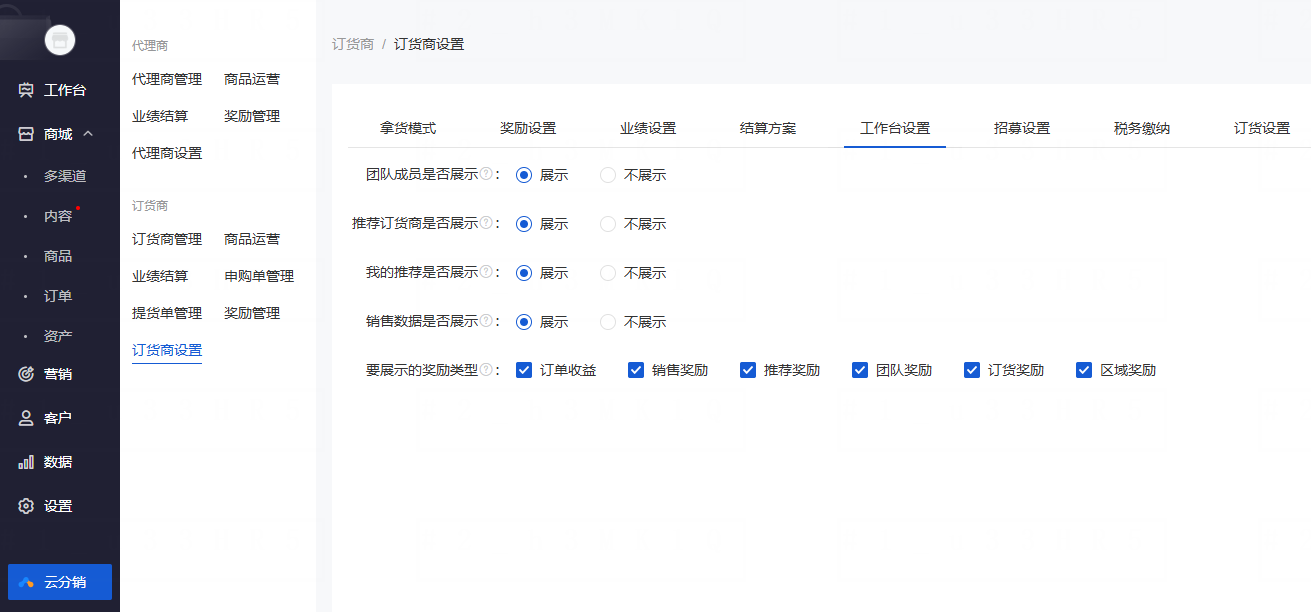
Task: Uncheck the 区域奖励 checkbox
Action: point(1084,370)
